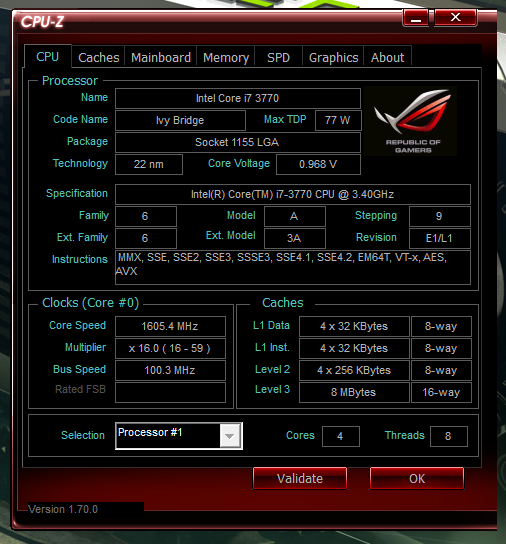Click the Ext. Model value 3A
The width and height of the screenshot is (506, 544).
coord(295,238)
